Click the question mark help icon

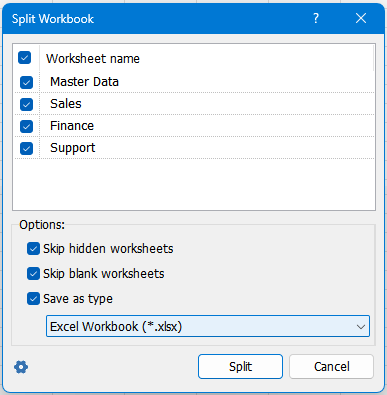click(316, 18)
